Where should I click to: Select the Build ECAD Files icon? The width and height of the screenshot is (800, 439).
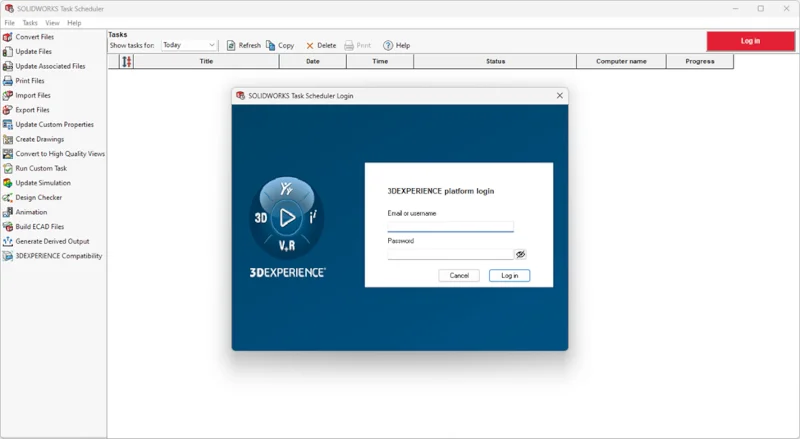8,227
